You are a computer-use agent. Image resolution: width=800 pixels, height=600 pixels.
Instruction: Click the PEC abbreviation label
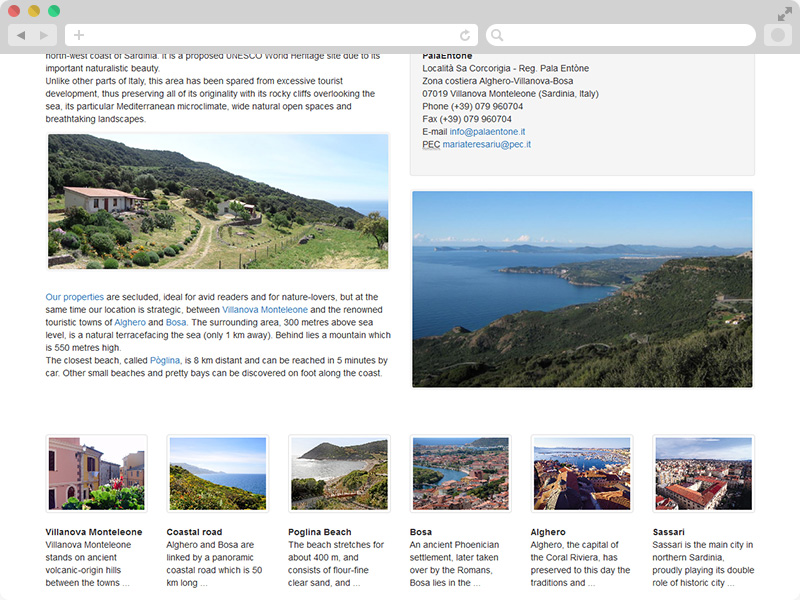[x=431, y=144]
